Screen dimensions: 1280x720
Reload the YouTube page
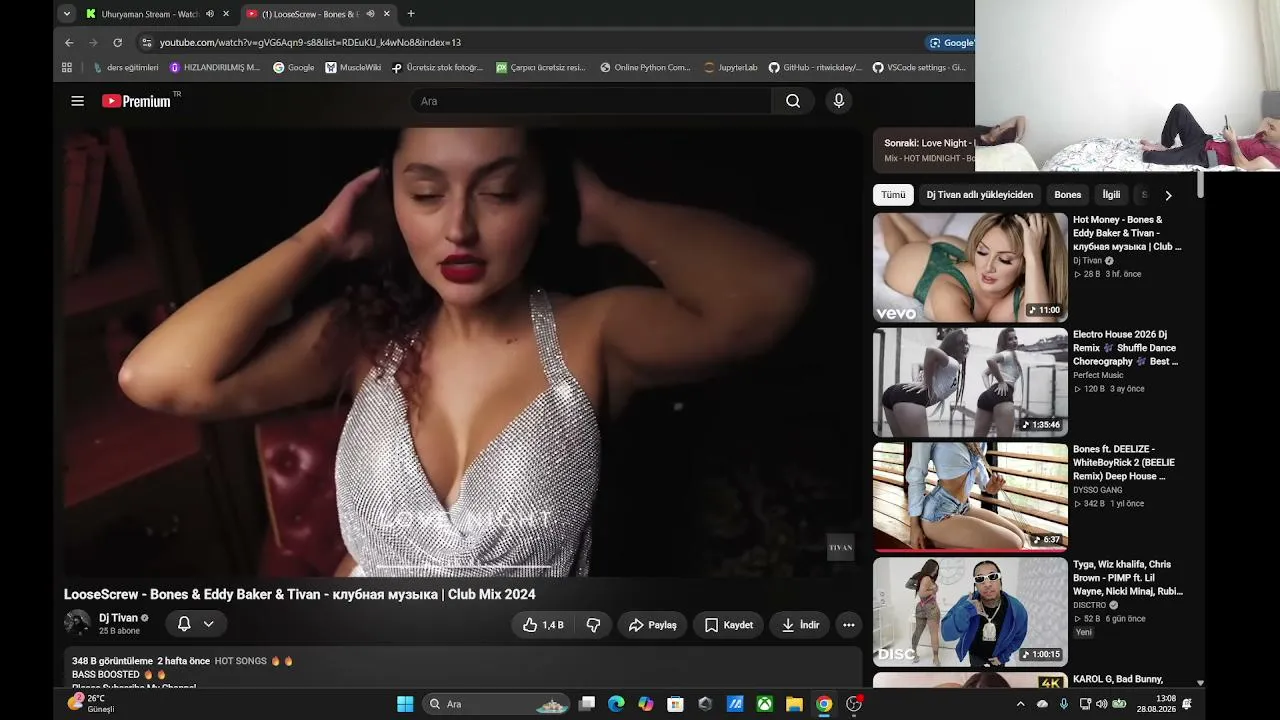pos(117,43)
